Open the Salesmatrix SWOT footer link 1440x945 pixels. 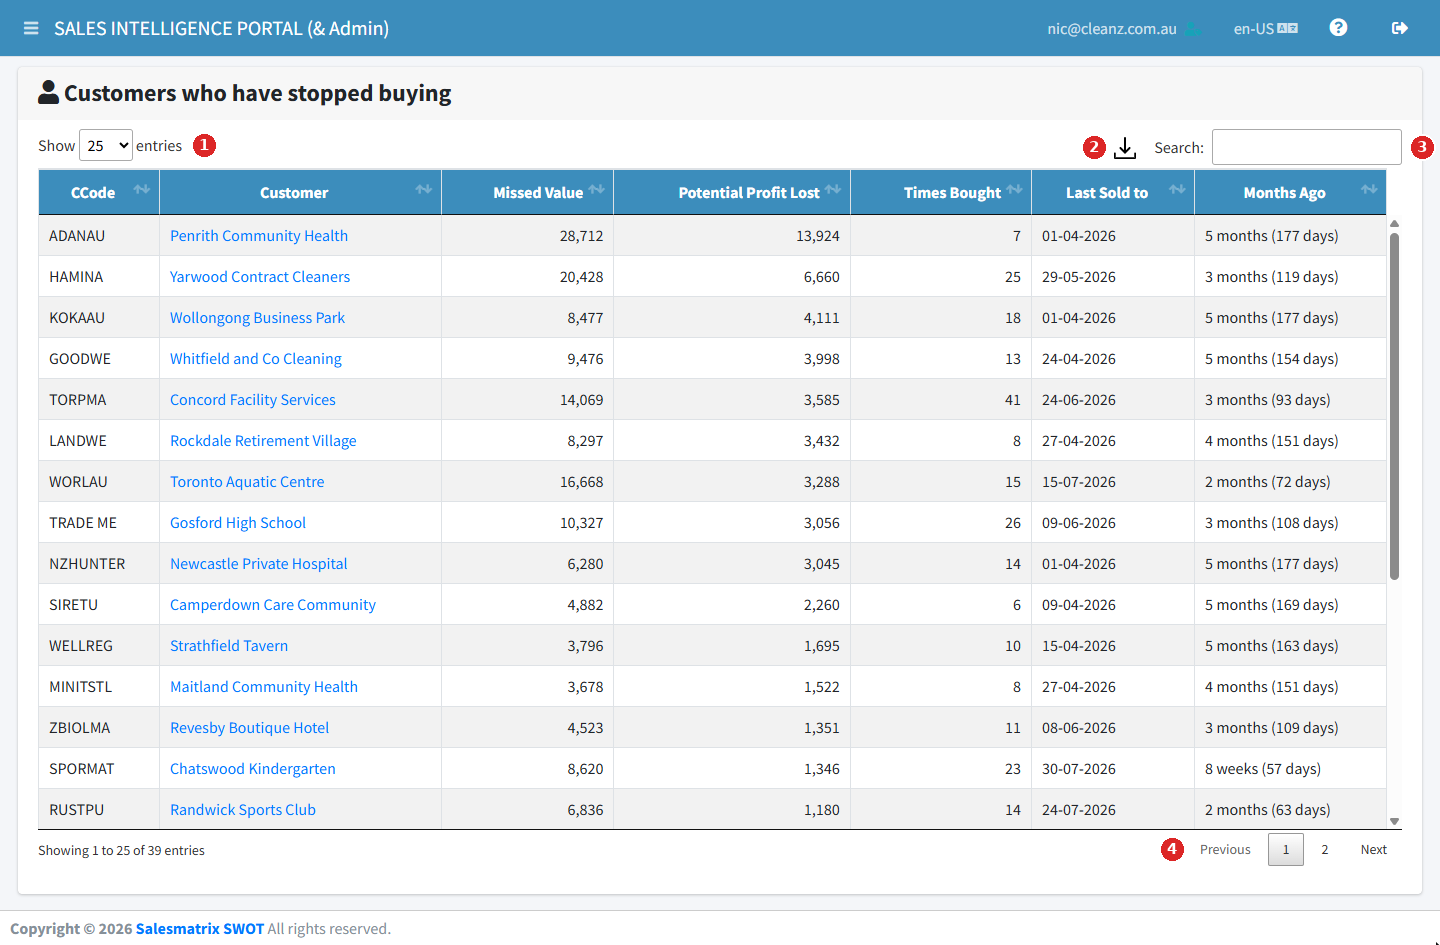tap(200, 929)
